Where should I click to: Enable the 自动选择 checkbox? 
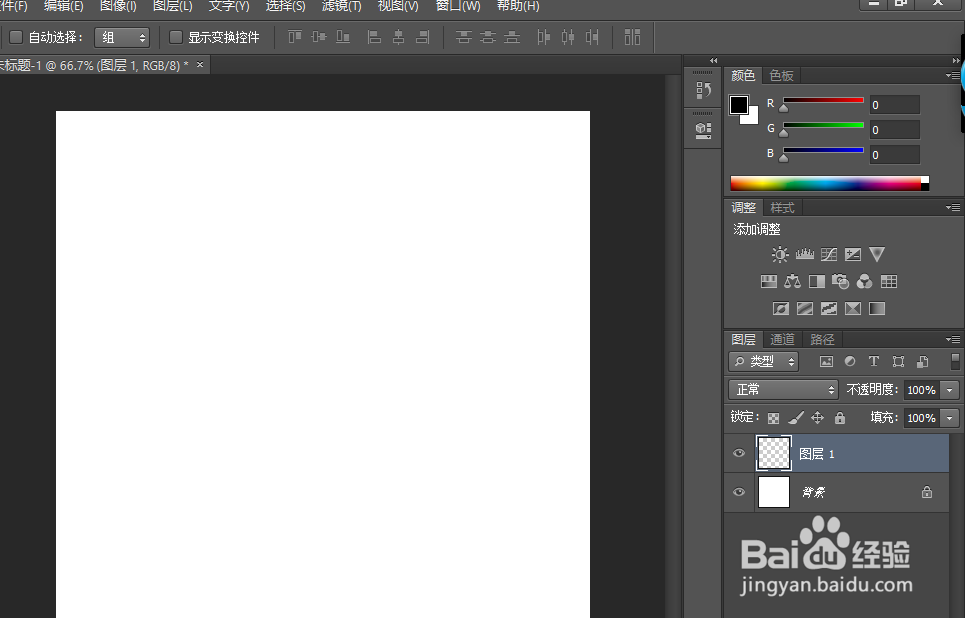point(16,37)
